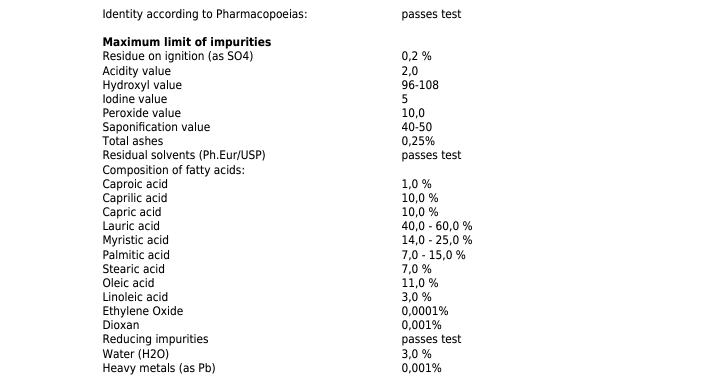
Task: Click the Oleic acid 11,0 % value
Action: (420, 283)
